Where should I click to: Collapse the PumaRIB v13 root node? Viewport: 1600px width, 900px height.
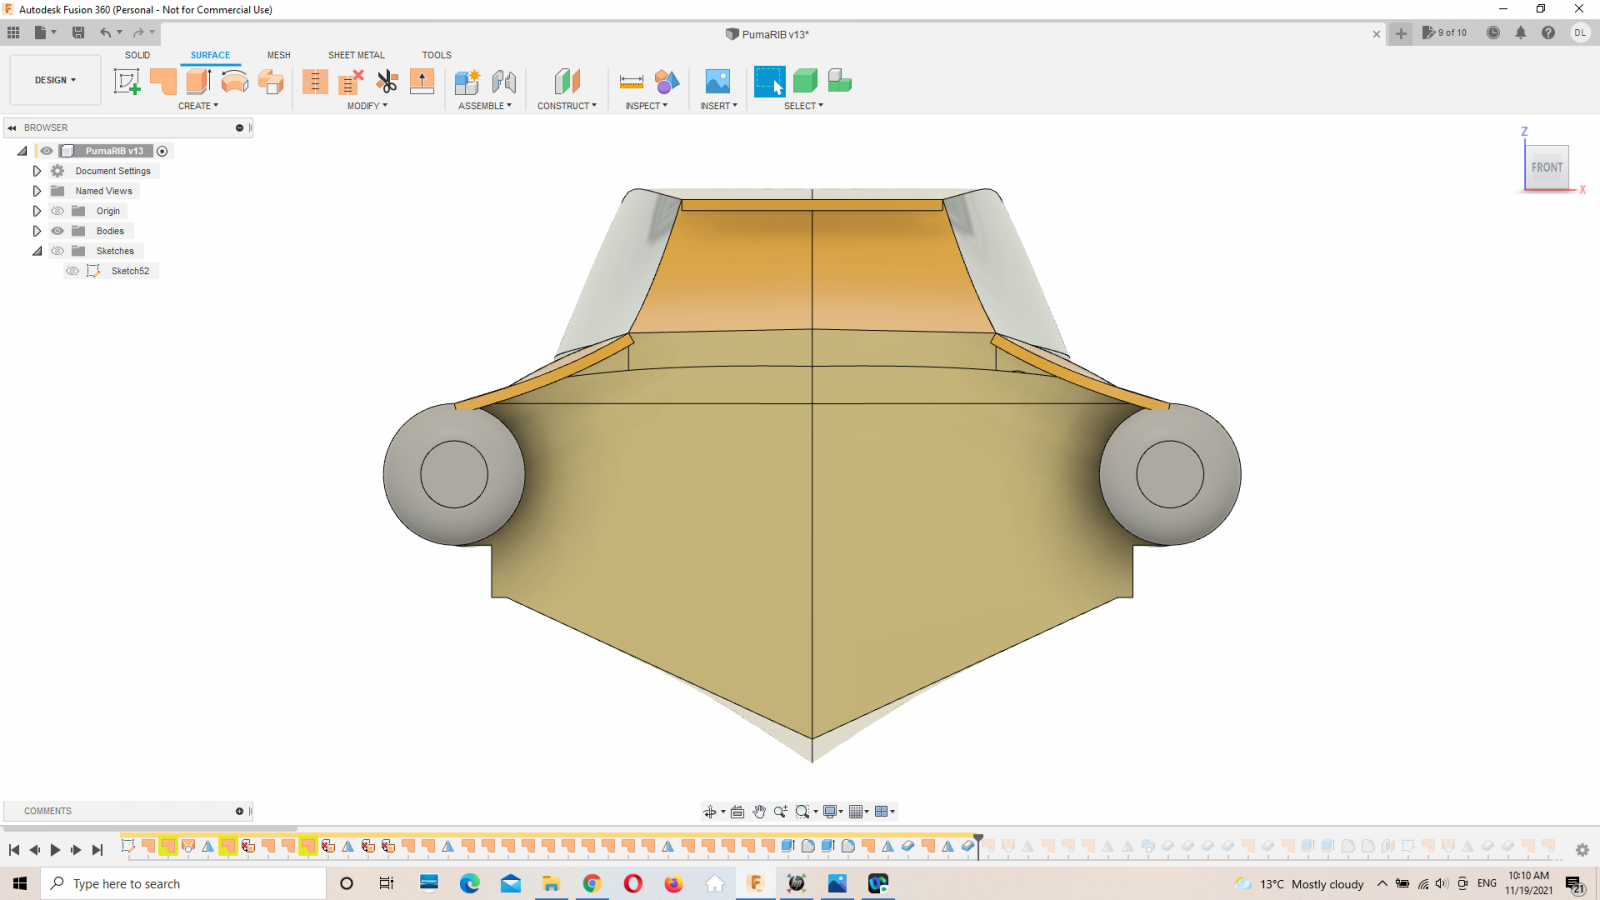click(22, 151)
